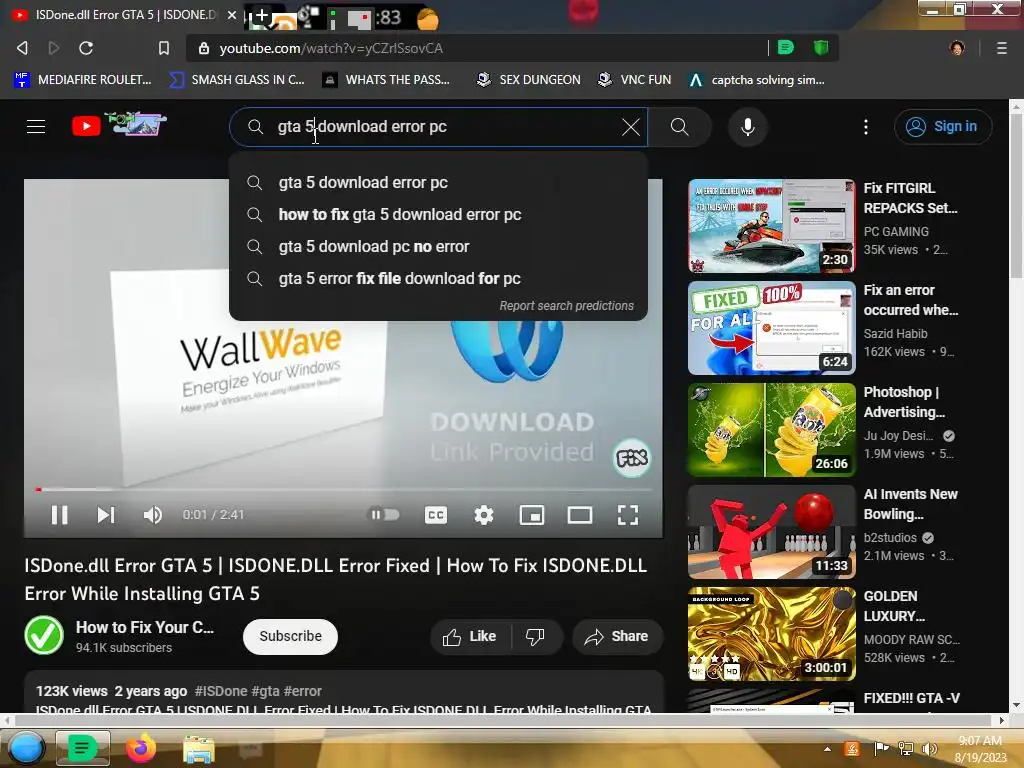The height and width of the screenshot is (768, 1024).
Task: Select suggestion 'gta 5 download pc no error'
Action: coord(438,246)
